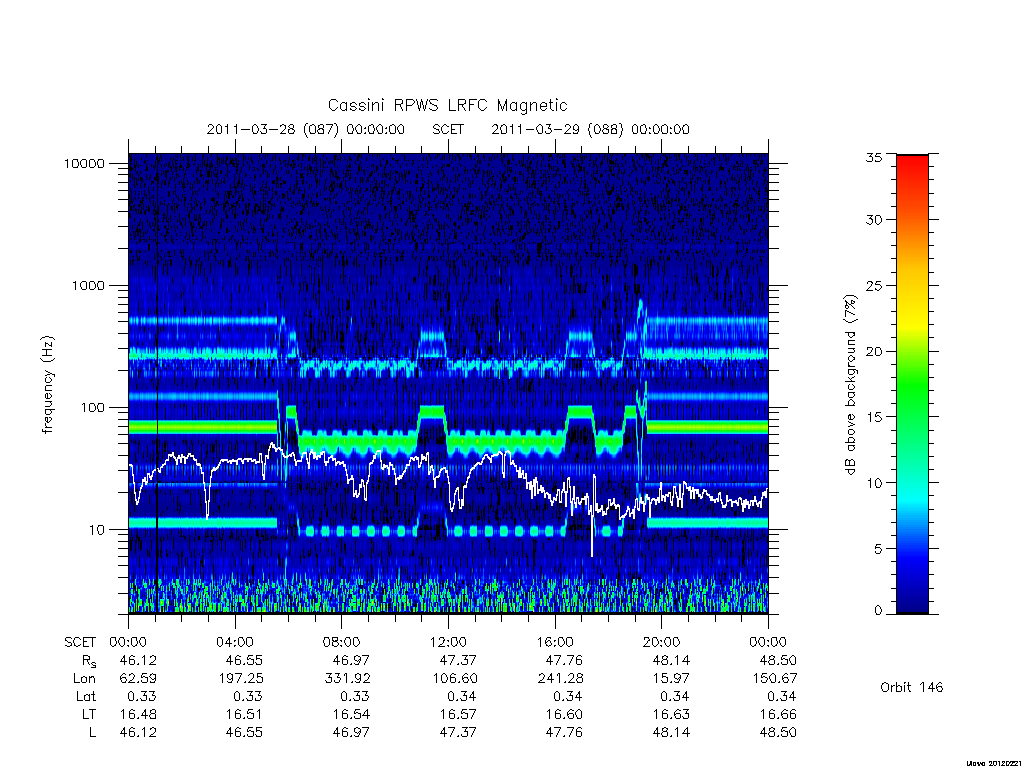Click color bar tick label "15"
Screen dimensions: 1024x768
click(873, 417)
